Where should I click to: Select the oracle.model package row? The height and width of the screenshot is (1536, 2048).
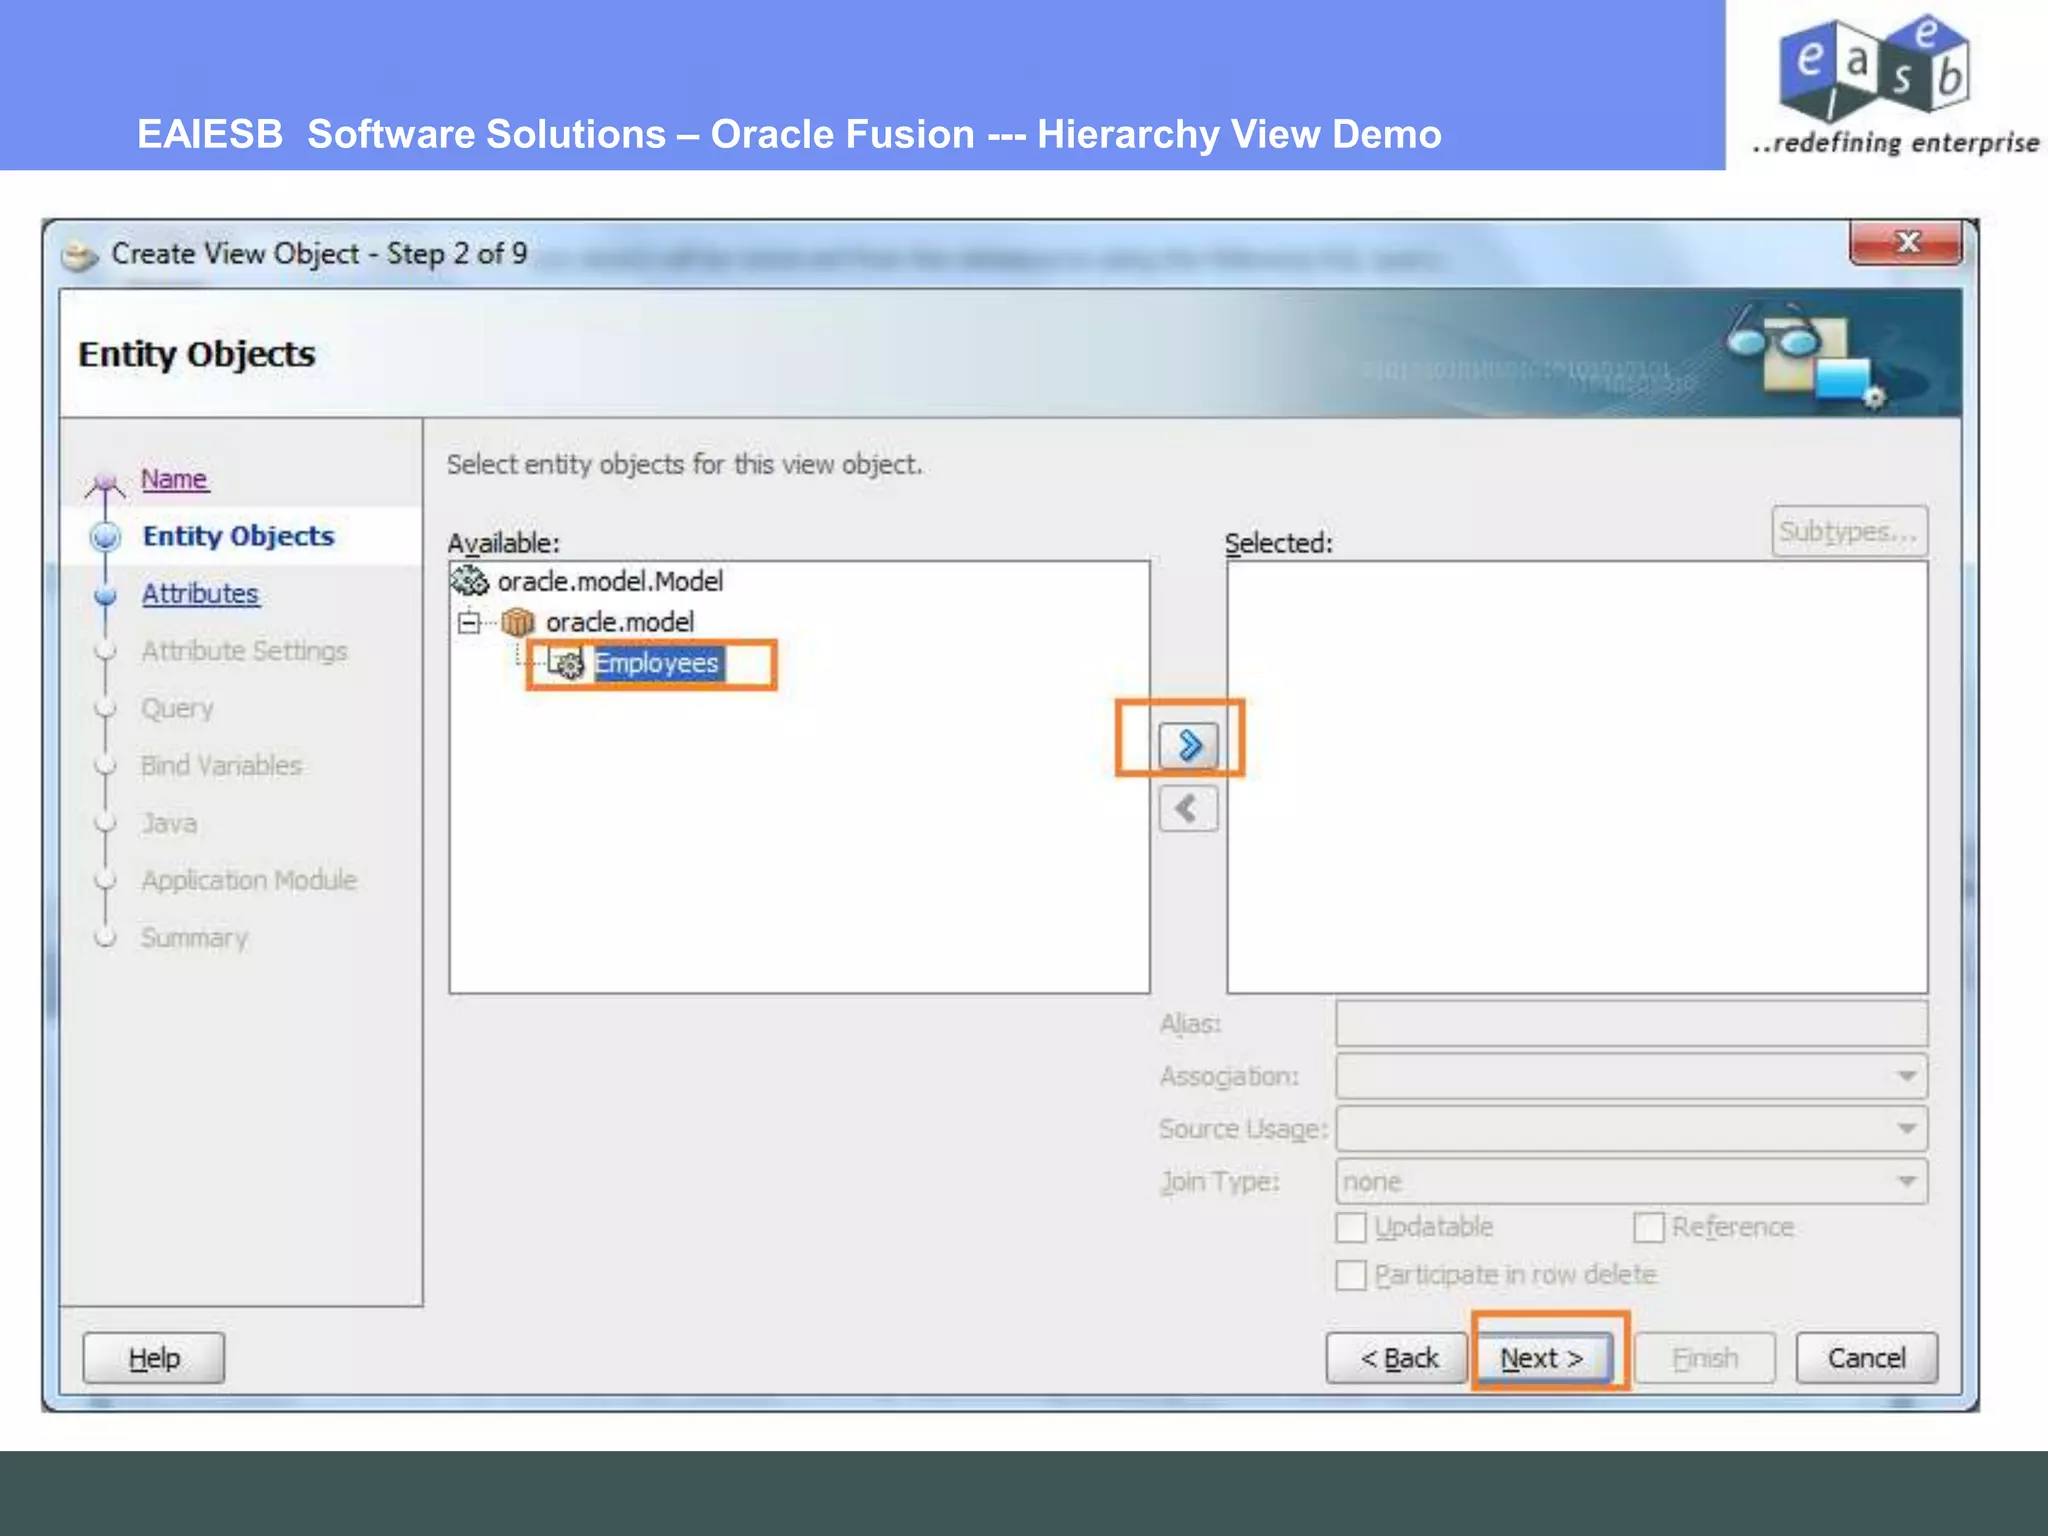coord(619,622)
